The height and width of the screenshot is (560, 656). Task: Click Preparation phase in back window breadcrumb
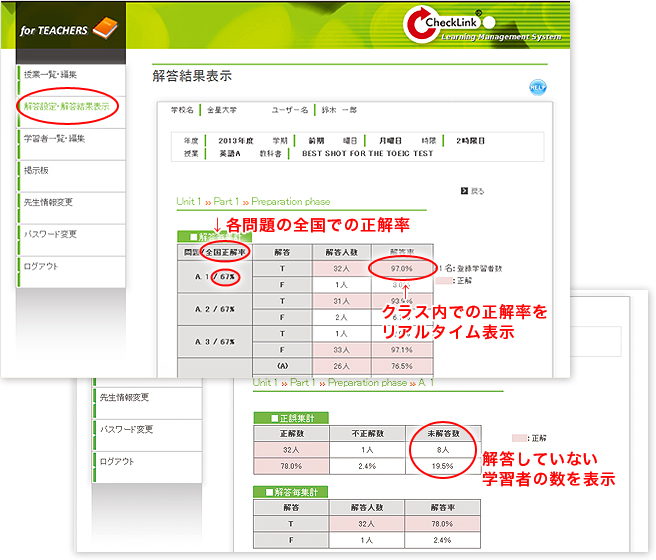pos(367,383)
